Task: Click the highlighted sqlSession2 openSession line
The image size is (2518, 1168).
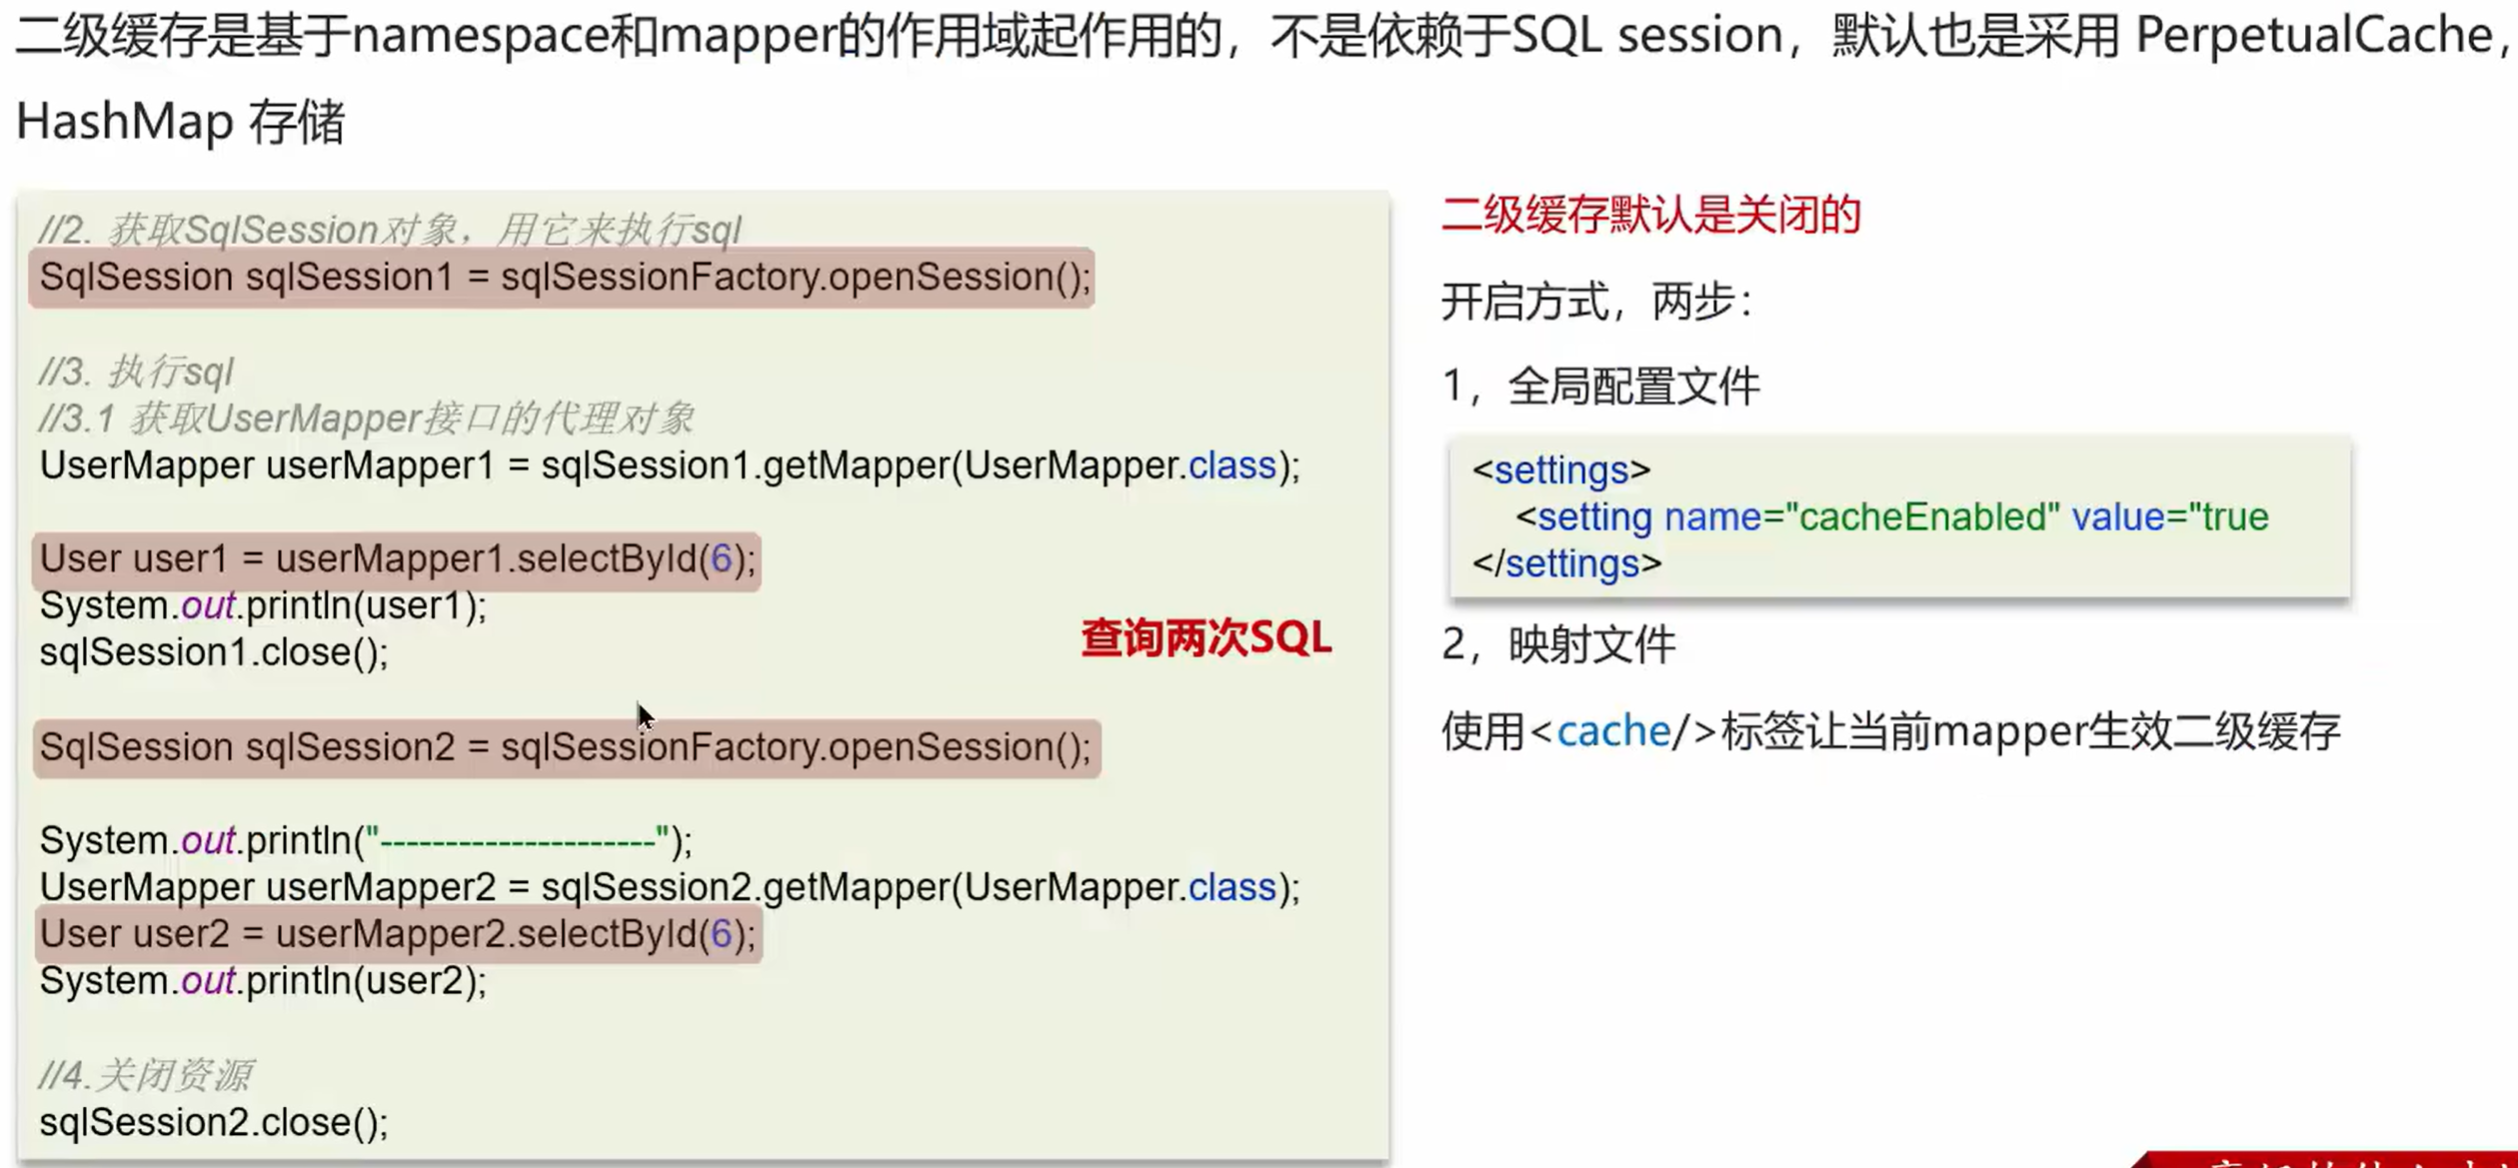Action: [566, 747]
